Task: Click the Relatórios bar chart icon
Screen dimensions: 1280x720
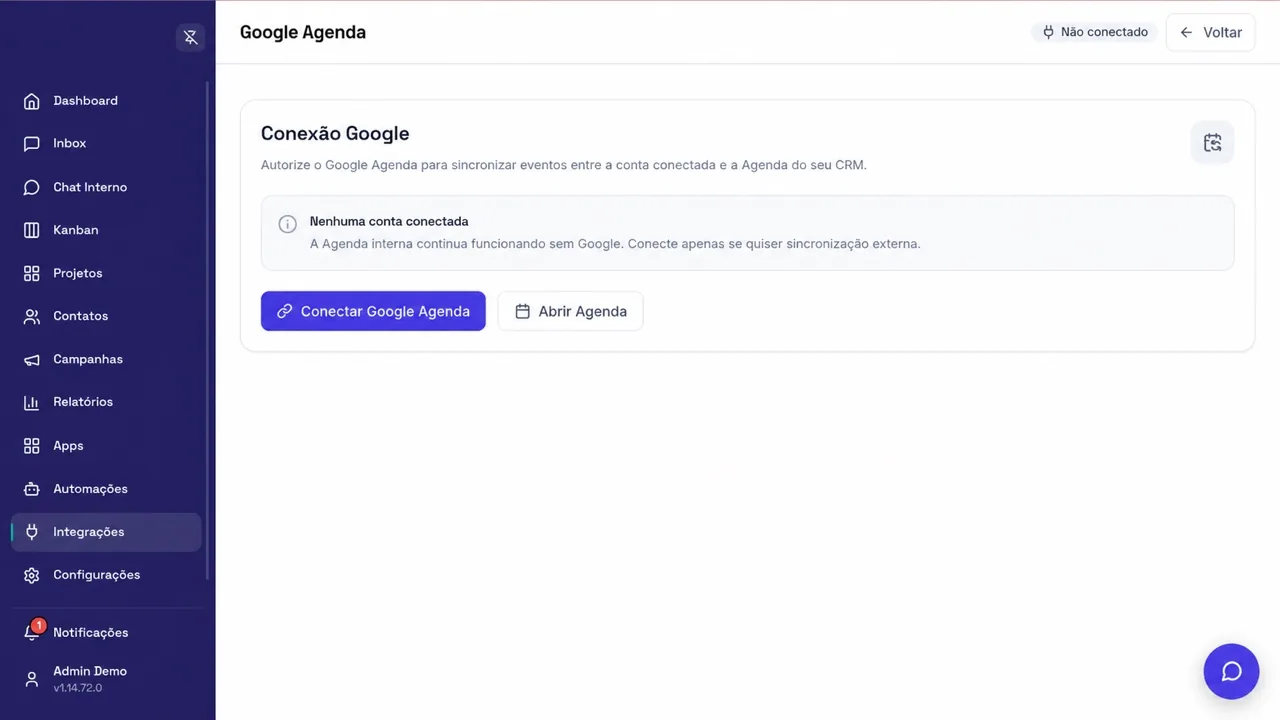Action: pyautogui.click(x=32, y=402)
